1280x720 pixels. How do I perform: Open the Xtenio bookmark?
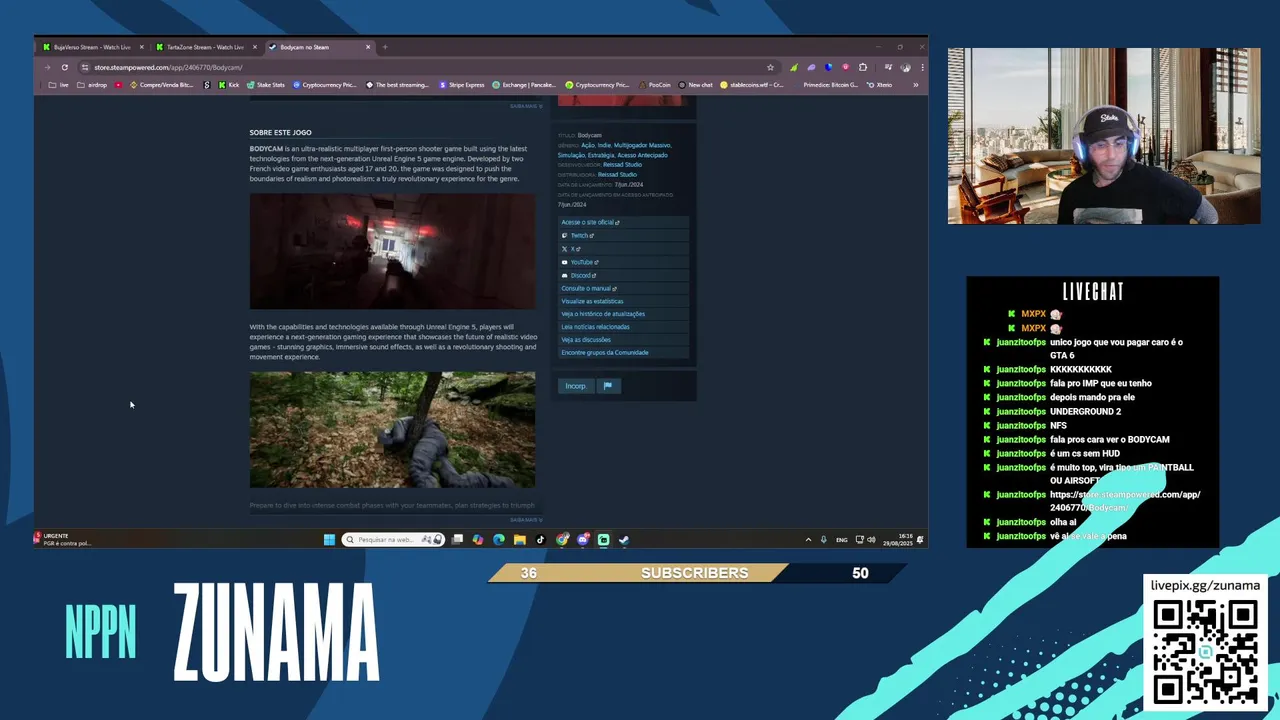tap(879, 85)
